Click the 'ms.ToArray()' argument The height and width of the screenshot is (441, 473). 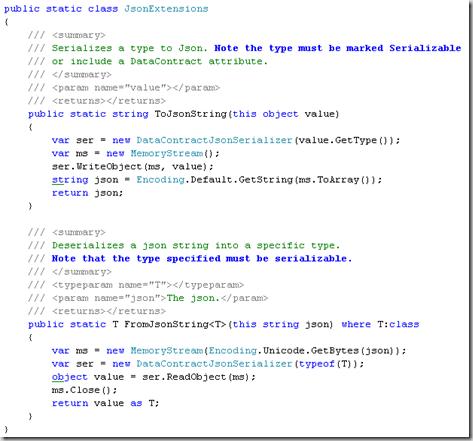pyautogui.click(x=337, y=180)
